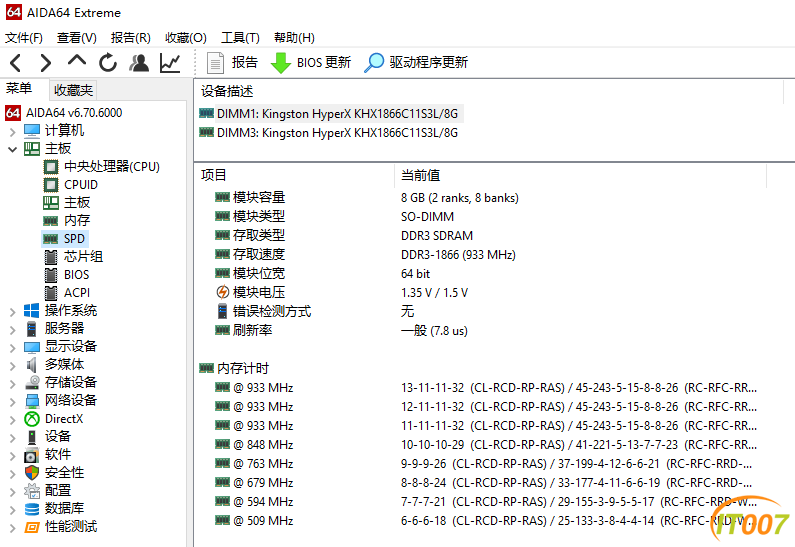Click the back navigation arrow
This screenshot has height=547, width=795.
pyautogui.click(x=16, y=63)
